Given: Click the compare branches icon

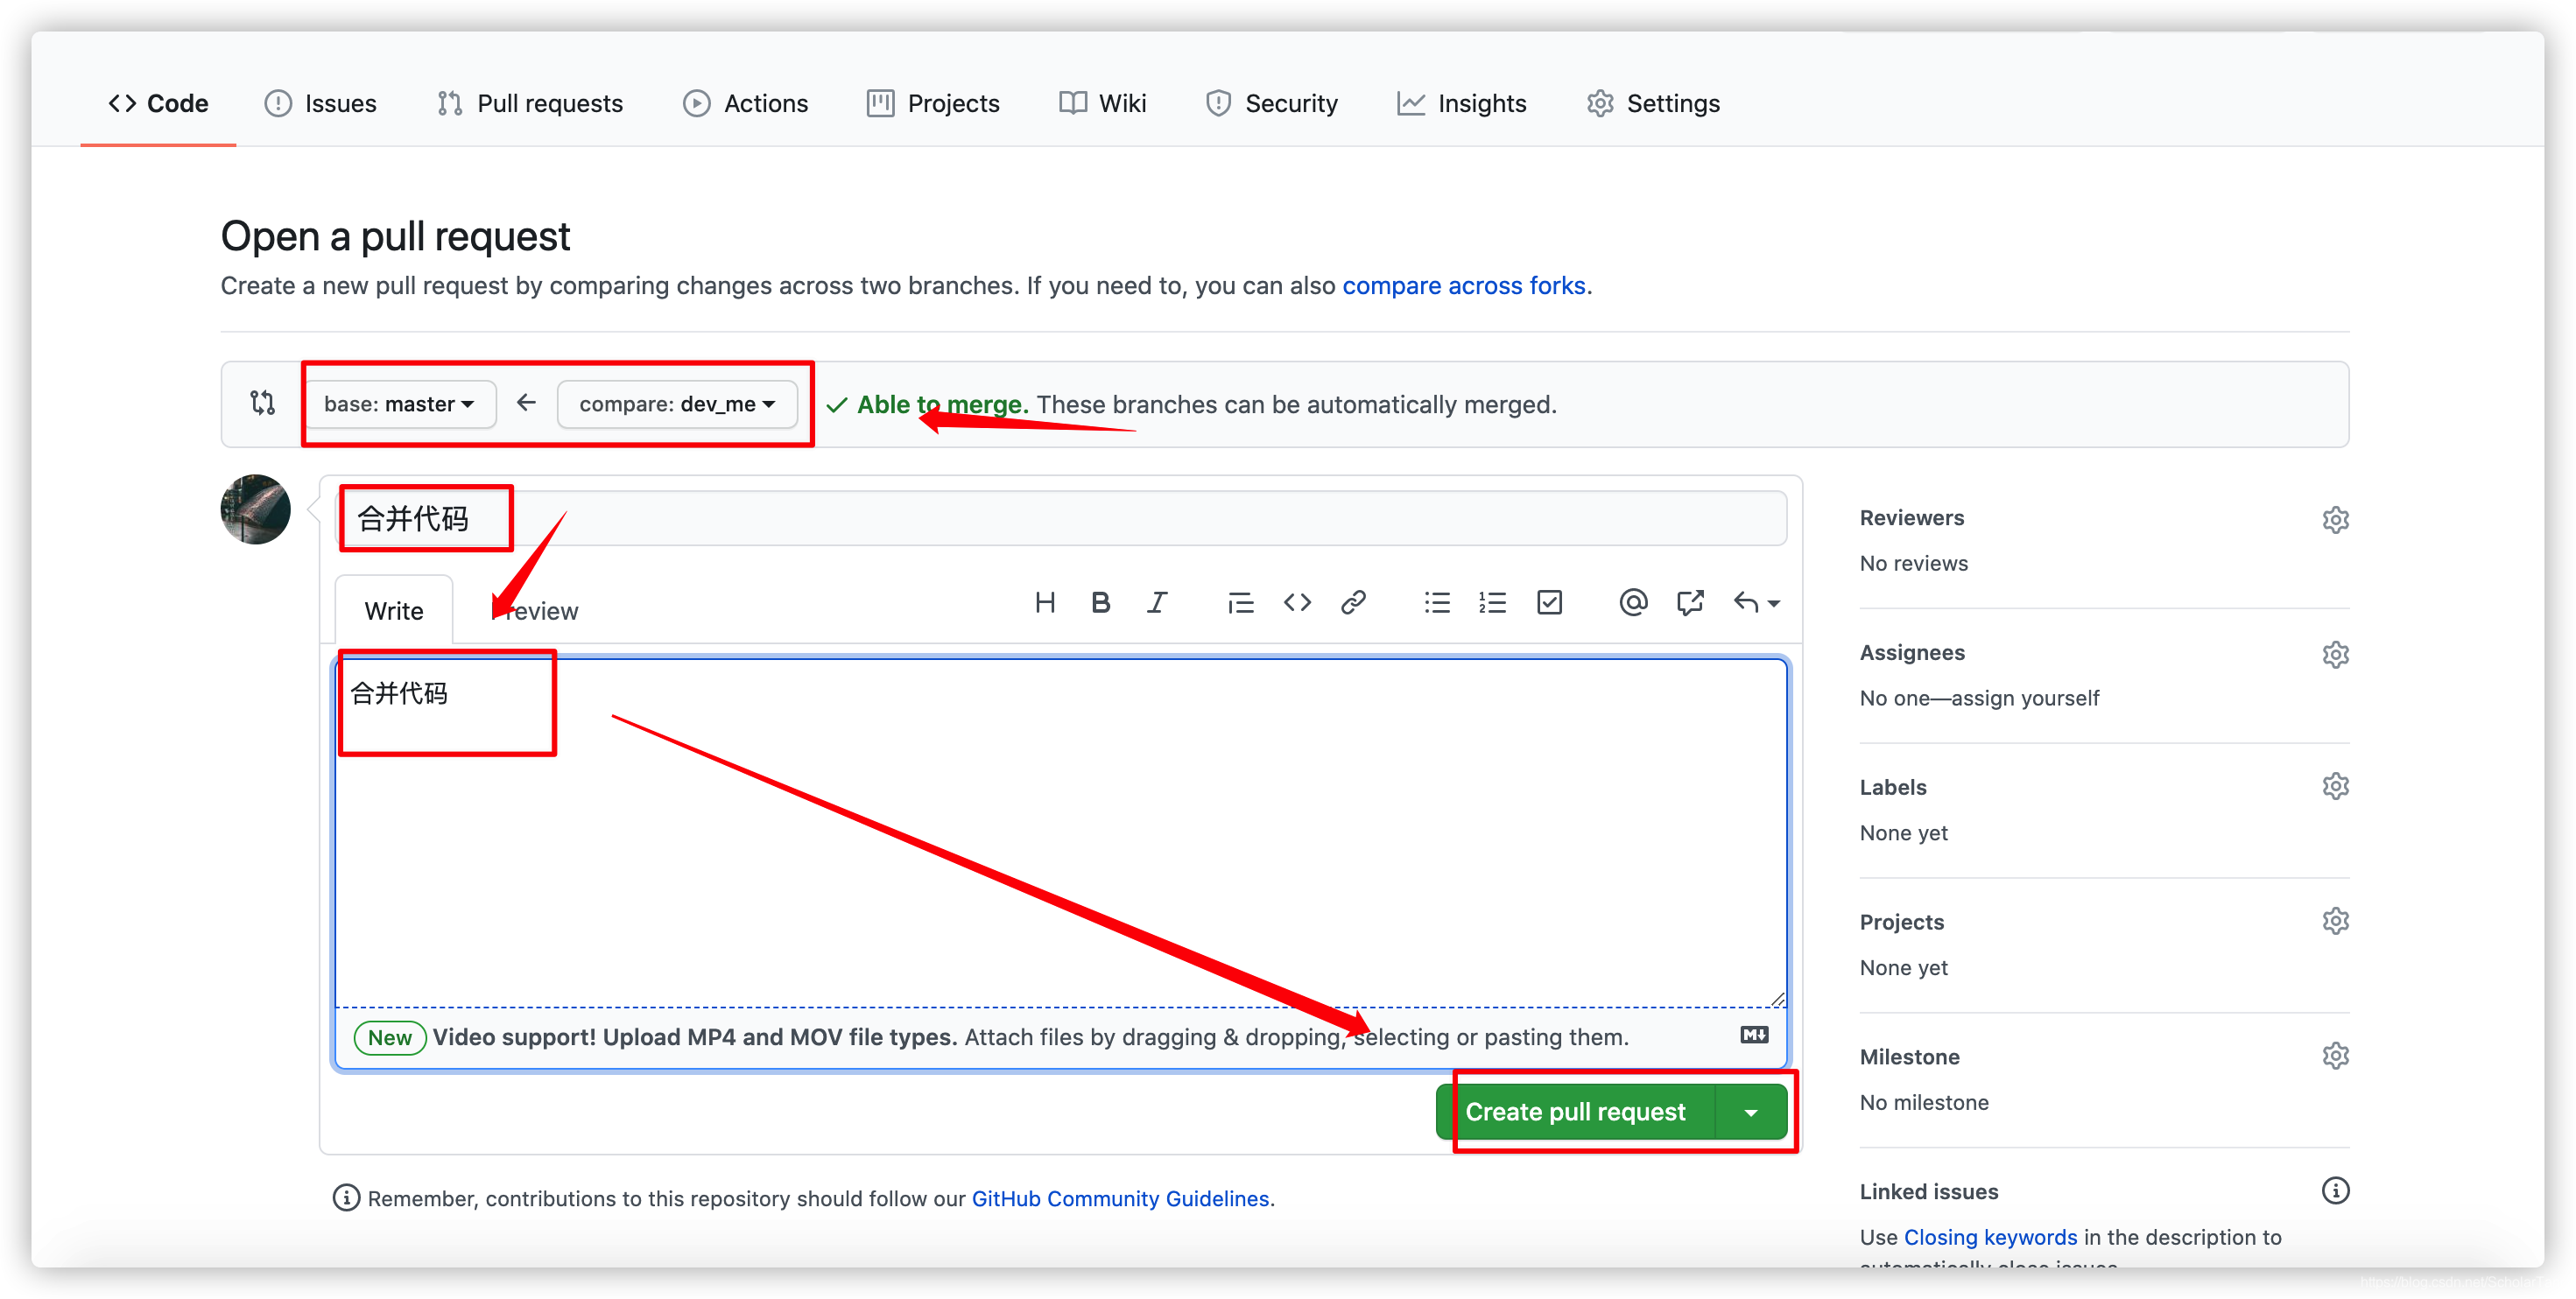Looking at the screenshot, I should click(x=262, y=403).
